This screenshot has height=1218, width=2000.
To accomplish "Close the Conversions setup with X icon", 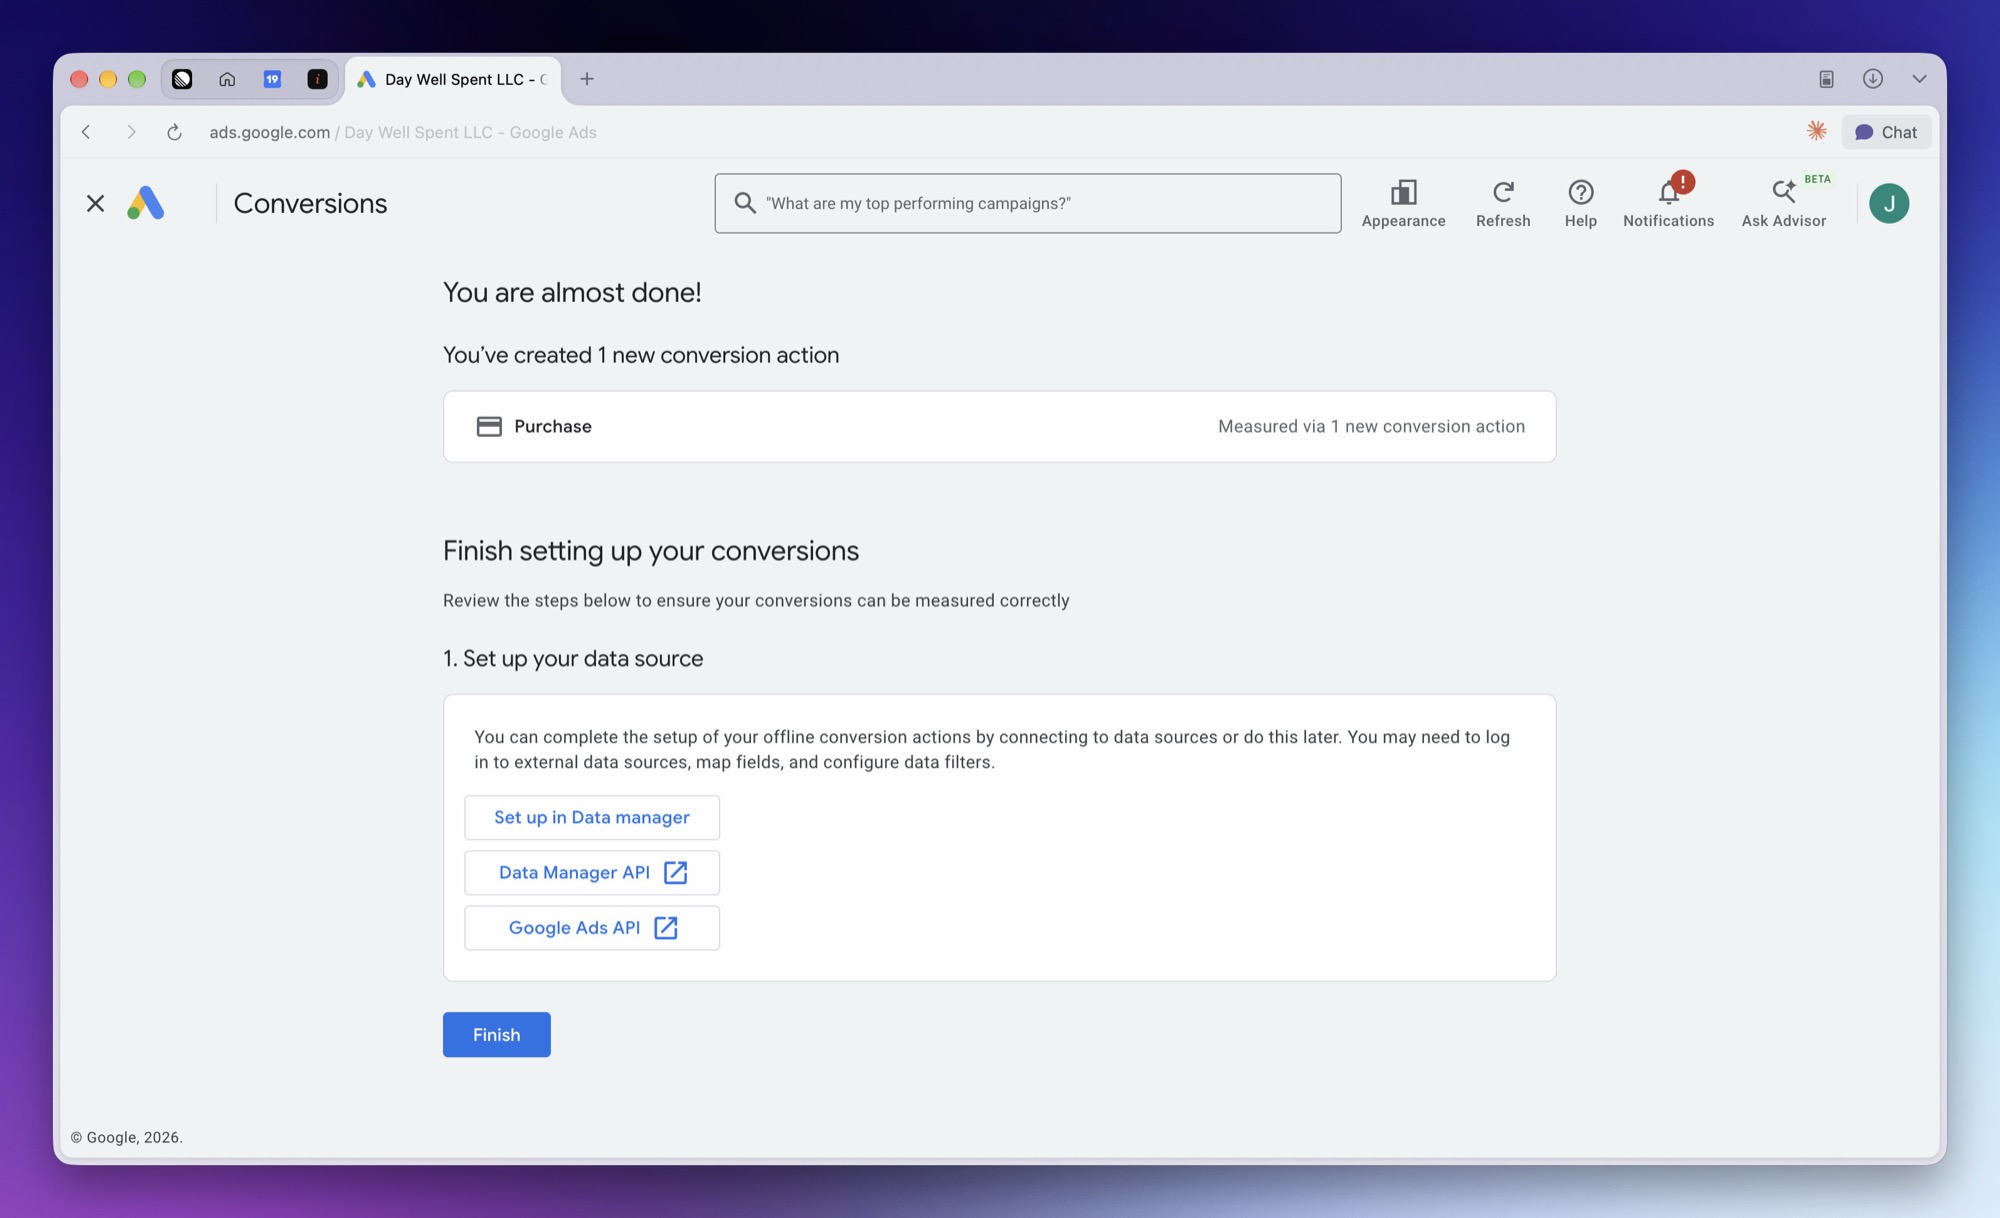I will 95,203.
